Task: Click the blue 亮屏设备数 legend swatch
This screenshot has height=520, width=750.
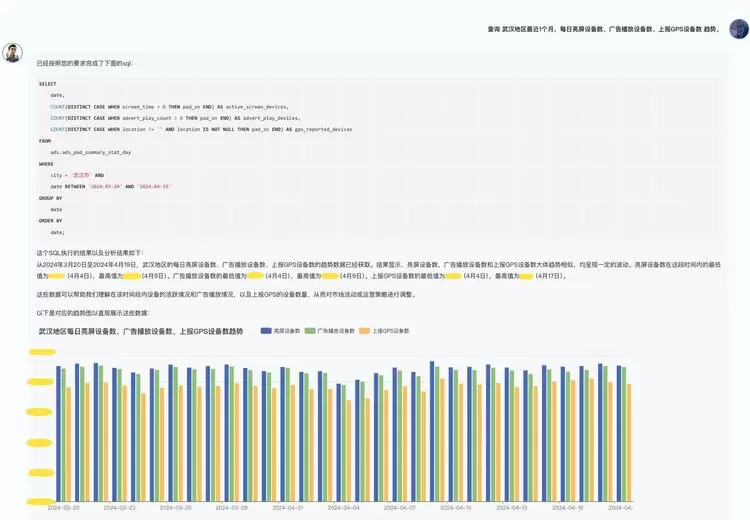Action: [265, 330]
